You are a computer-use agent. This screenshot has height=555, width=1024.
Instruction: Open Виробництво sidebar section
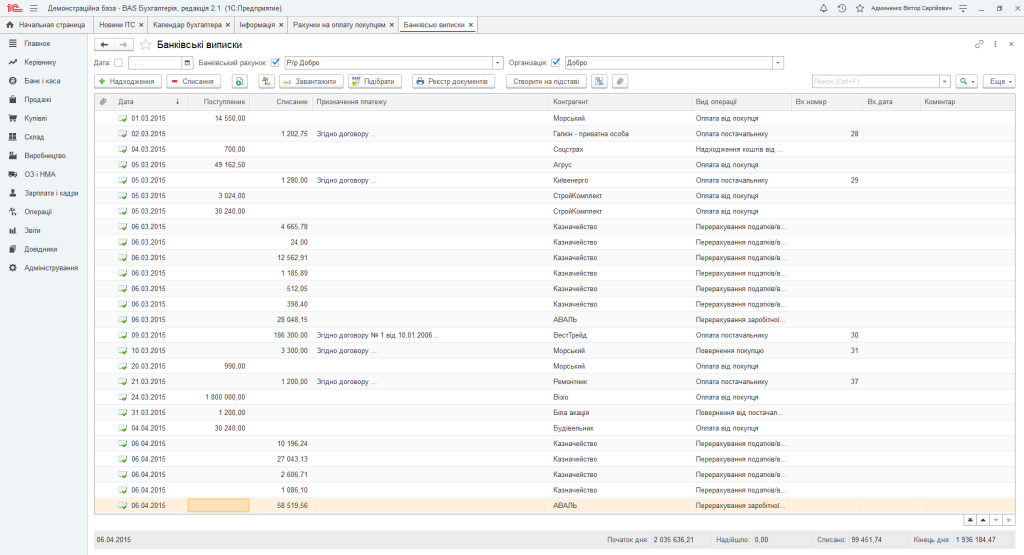[x=44, y=156]
